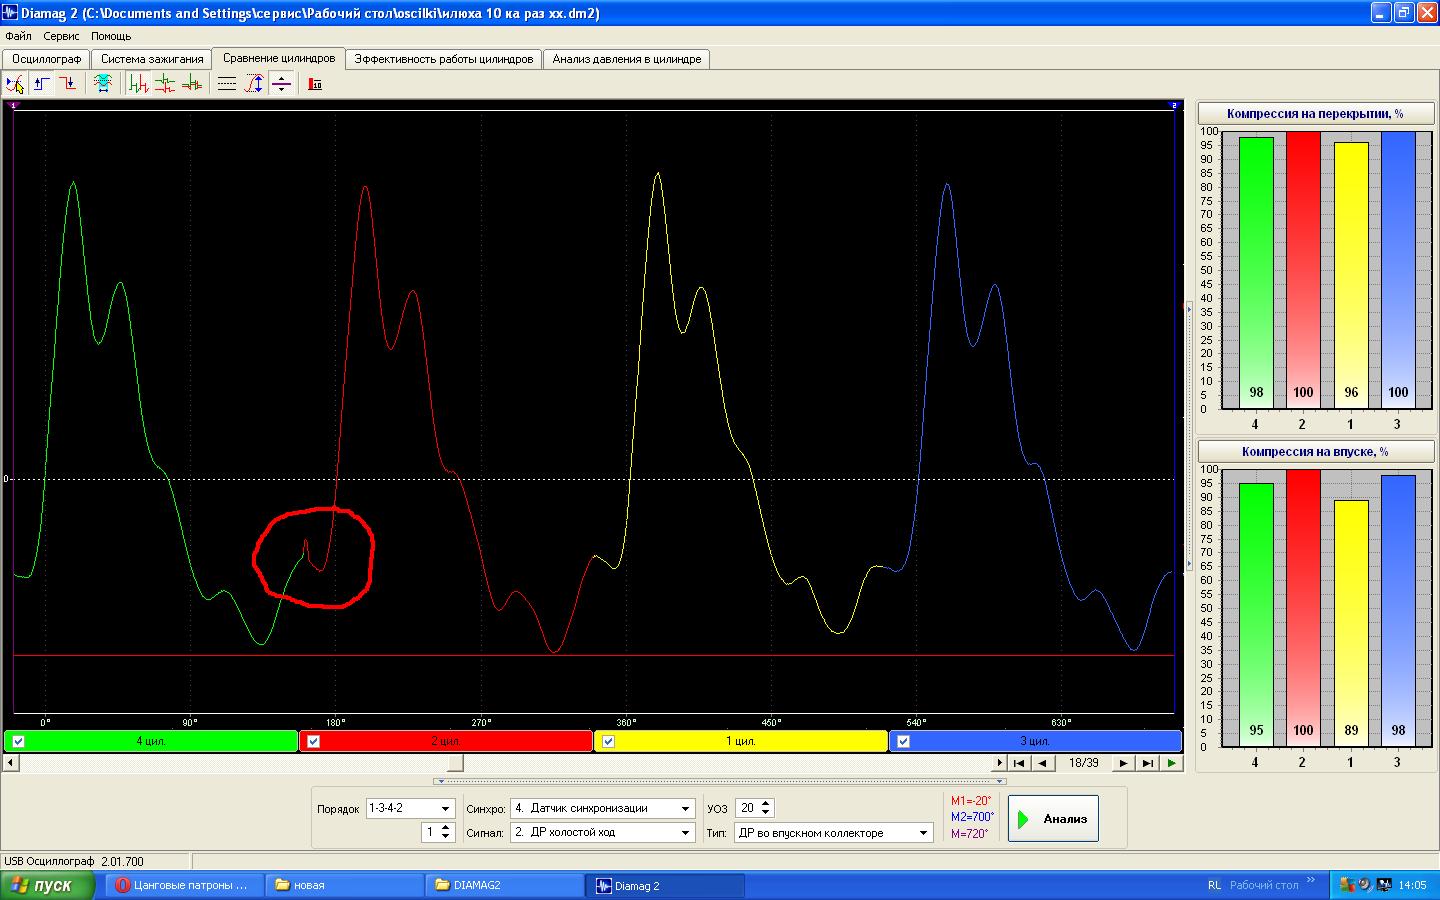Decrease the УОЗ value with down arrow
Screen dimensions: 1440x900
pyautogui.click(x=766, y=812)
